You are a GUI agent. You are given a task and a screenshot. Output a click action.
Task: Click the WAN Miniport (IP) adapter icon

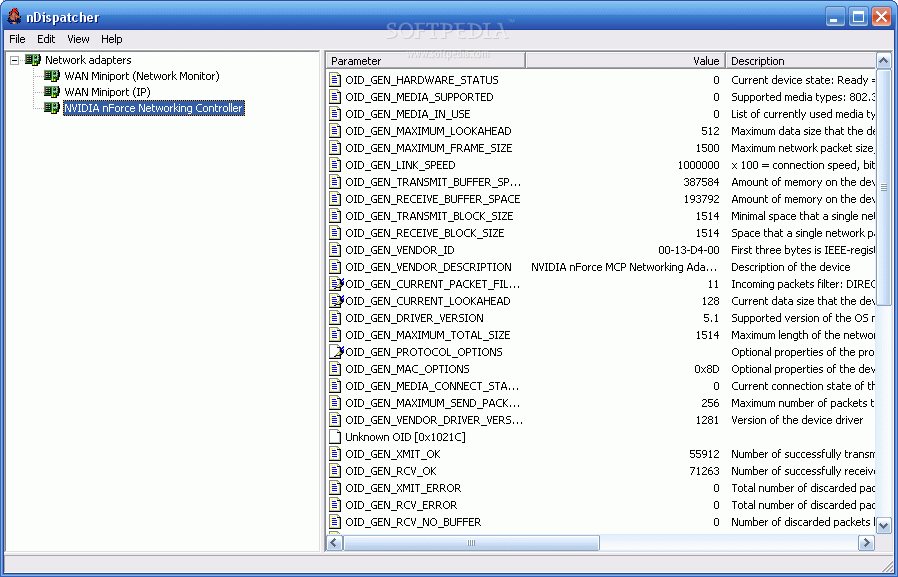point(52,92)
